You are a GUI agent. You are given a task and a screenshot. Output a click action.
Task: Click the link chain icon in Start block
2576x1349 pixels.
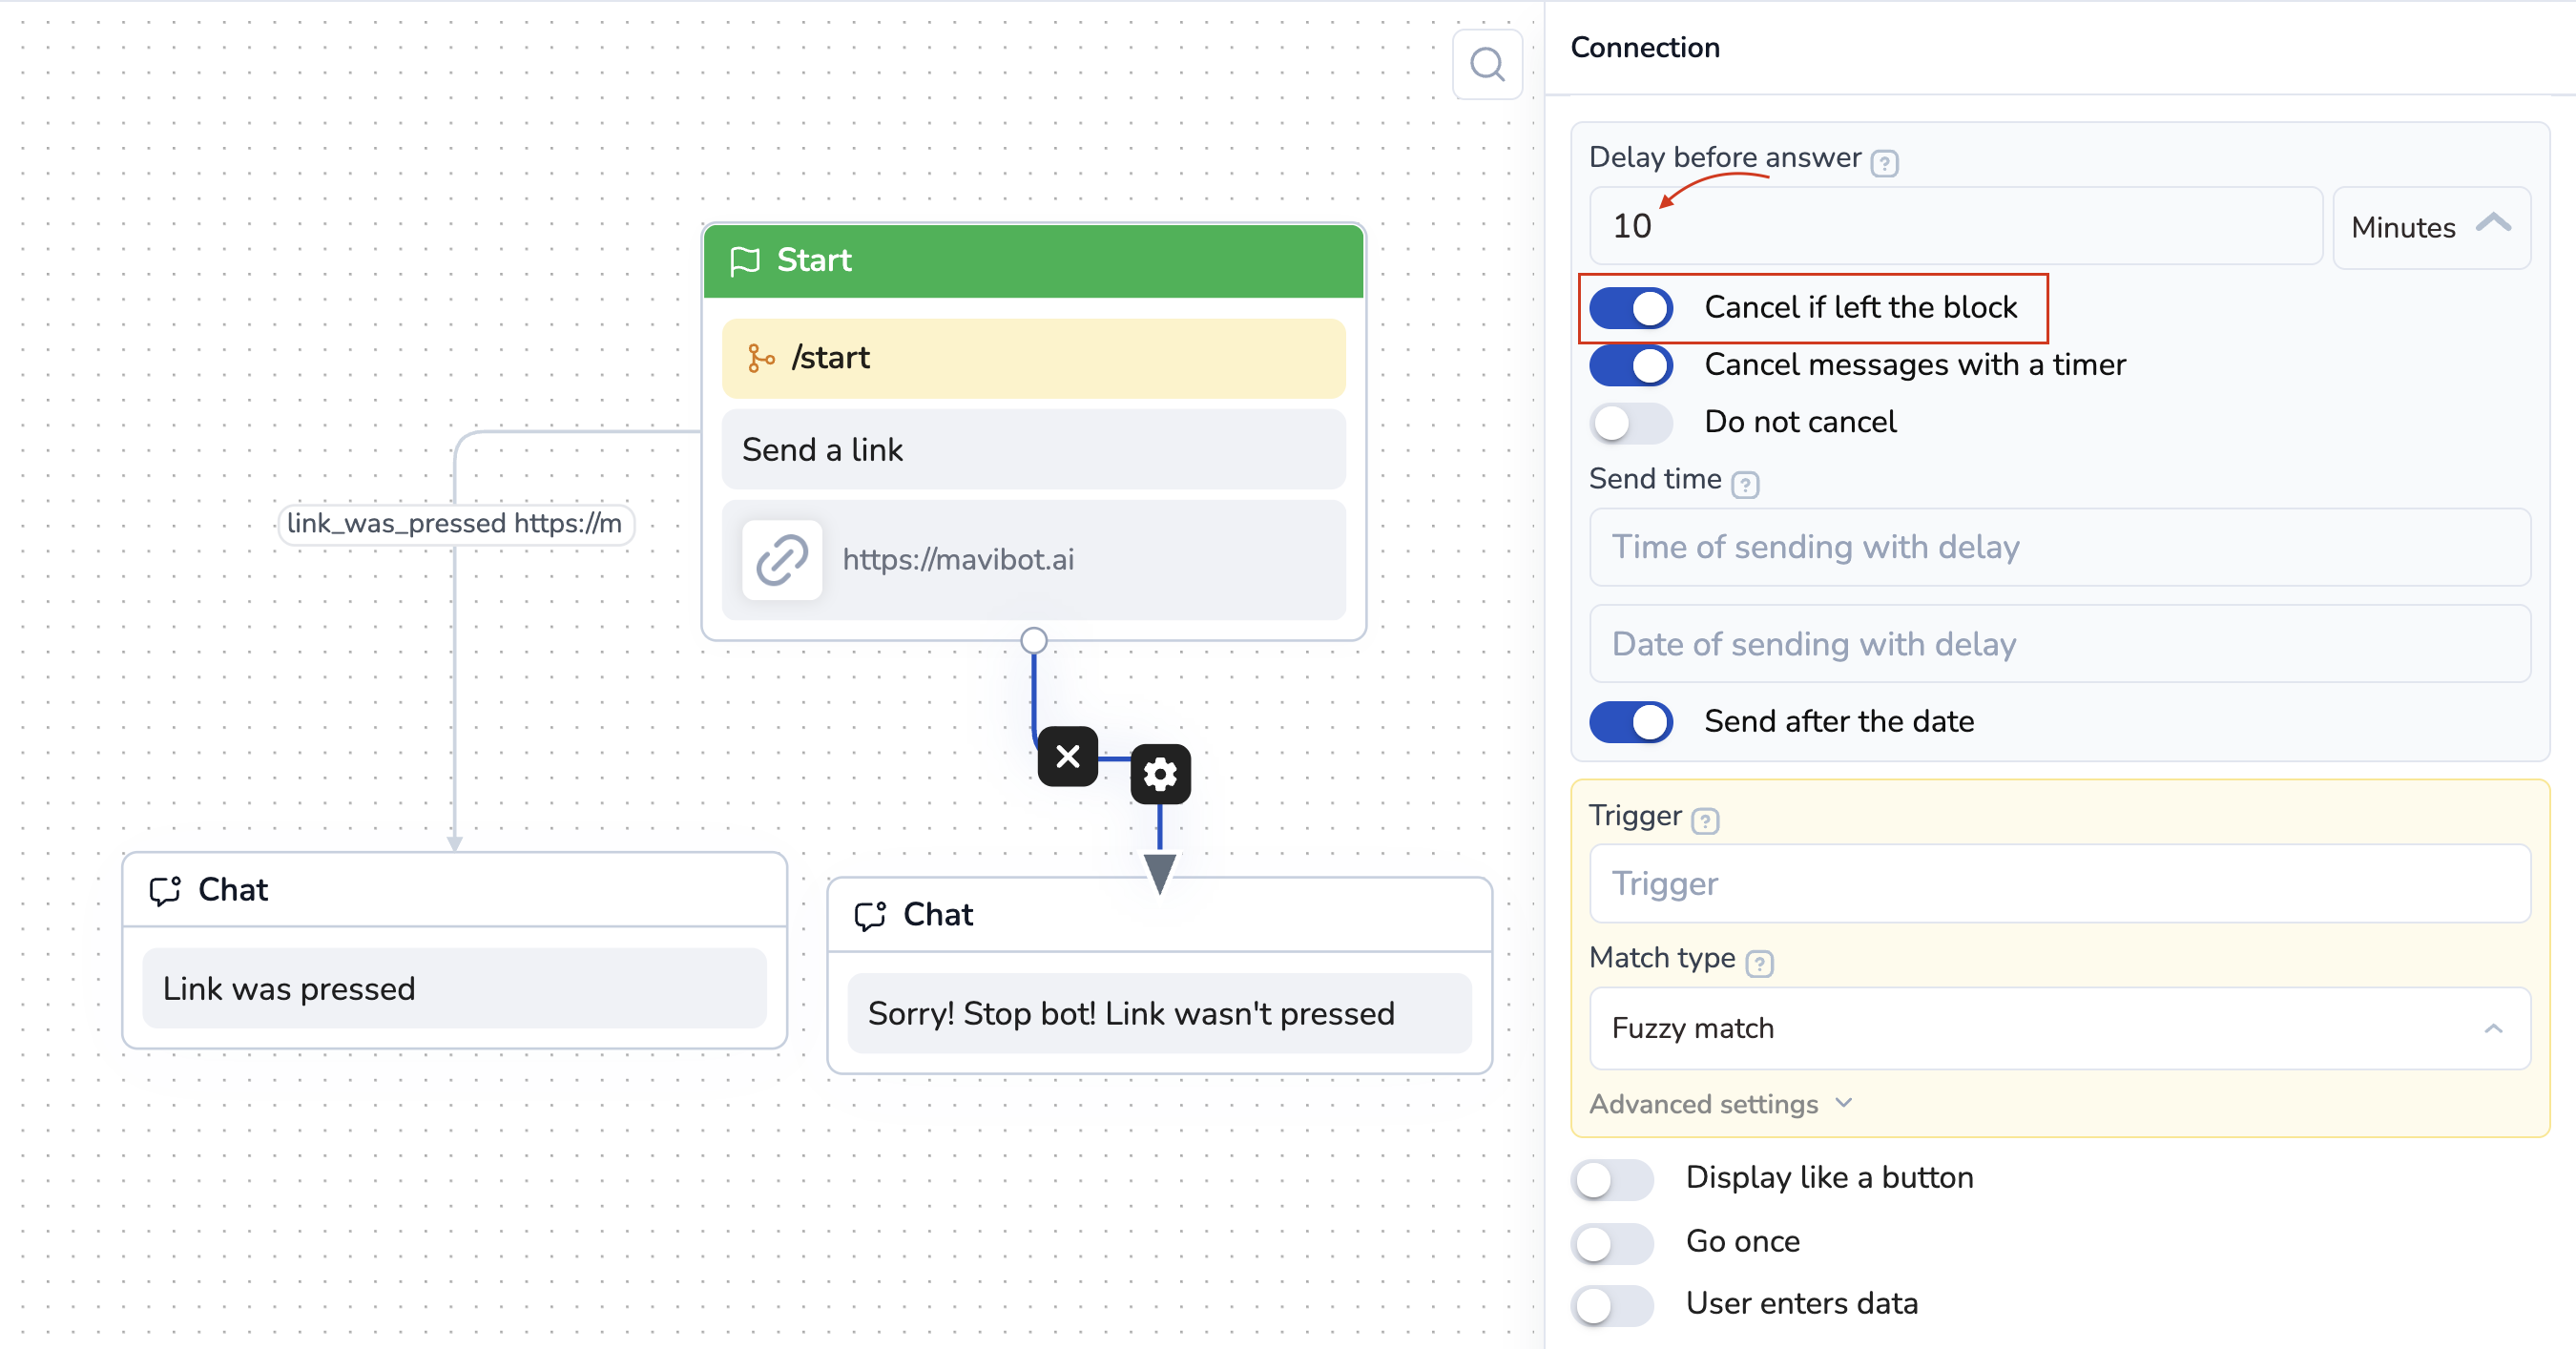click(782, 559)
